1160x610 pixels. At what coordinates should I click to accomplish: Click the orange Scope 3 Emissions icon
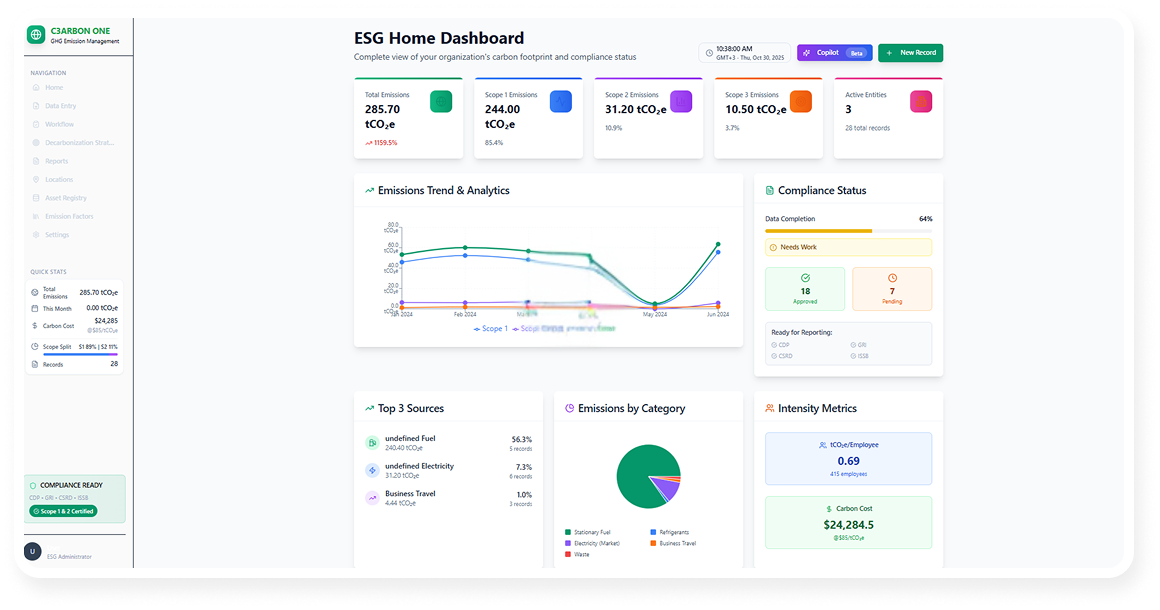coord(801,101)
